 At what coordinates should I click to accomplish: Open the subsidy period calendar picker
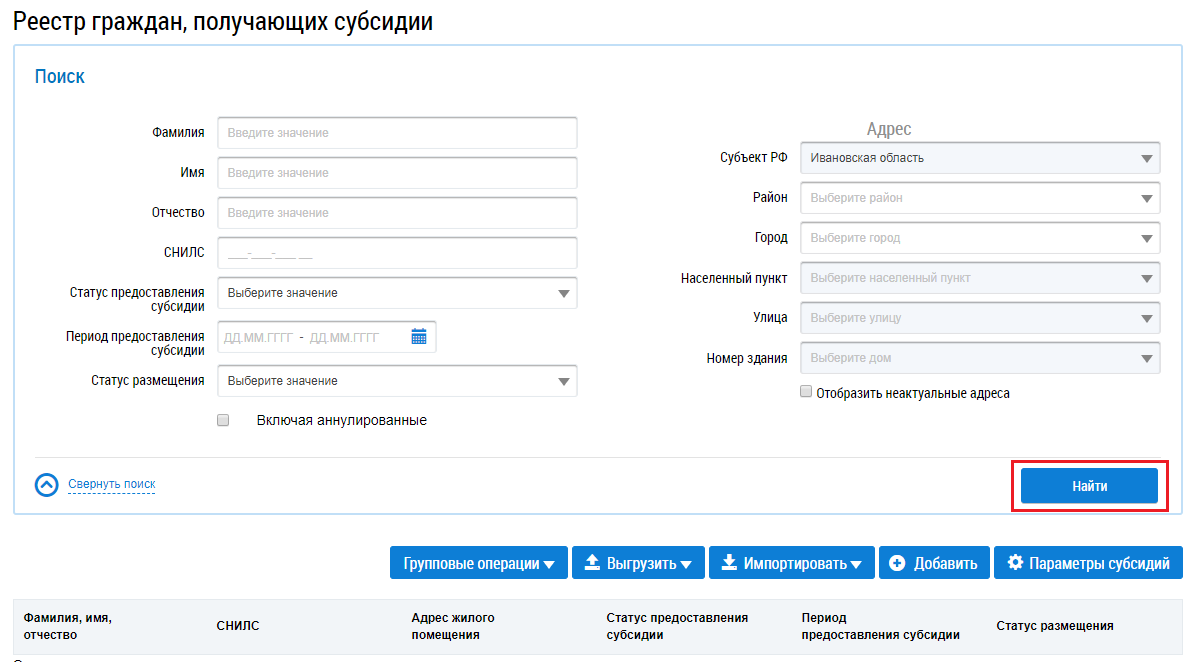[x=419, y=337]
